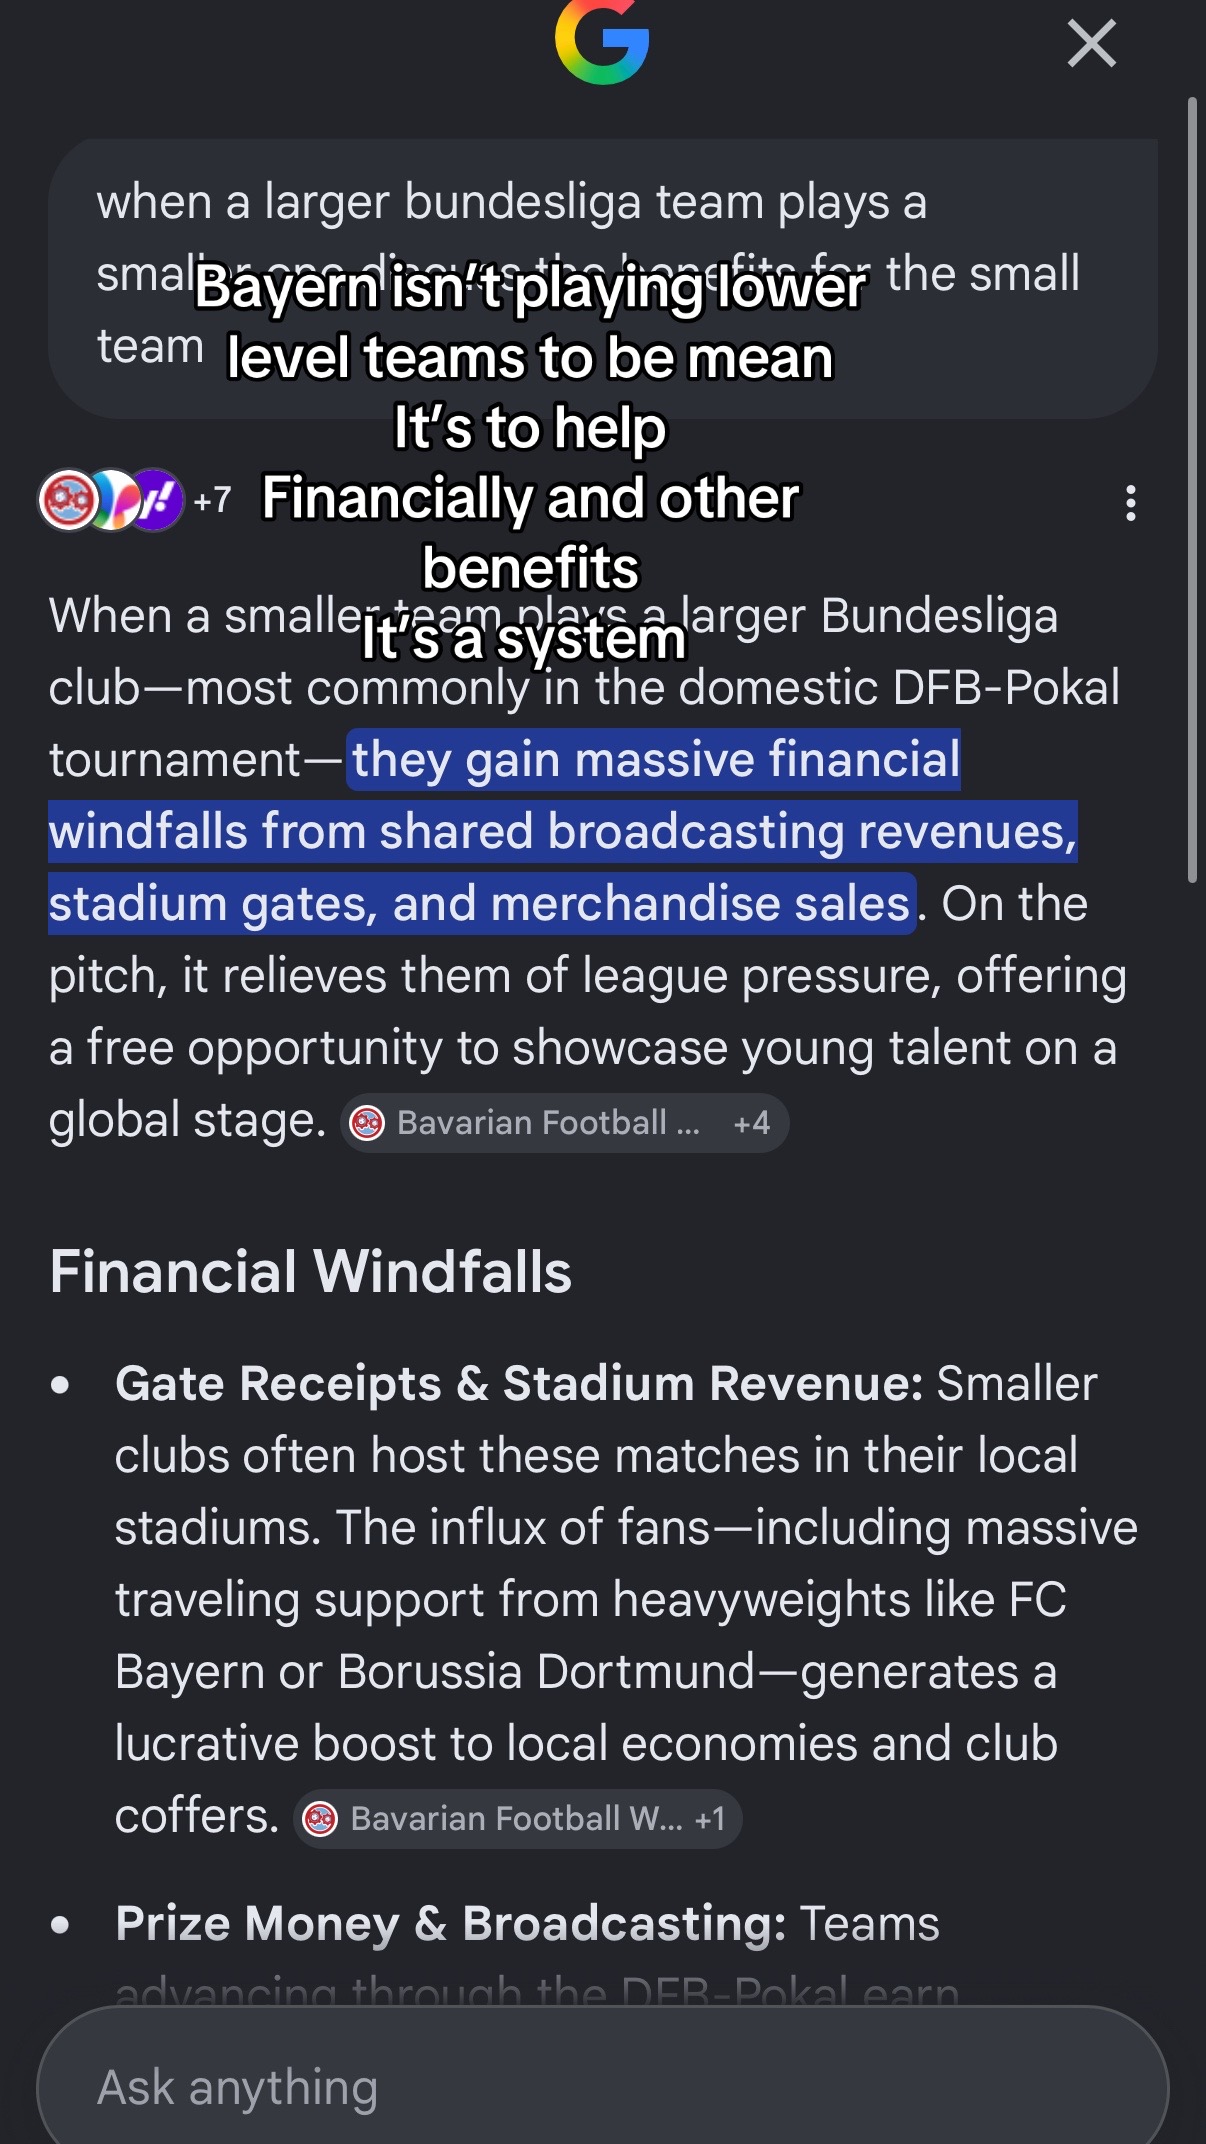Screen dimensions: 1206x2144
Task: Click the favicon in the 'coffers' source chip
Action: (320, 1818)
